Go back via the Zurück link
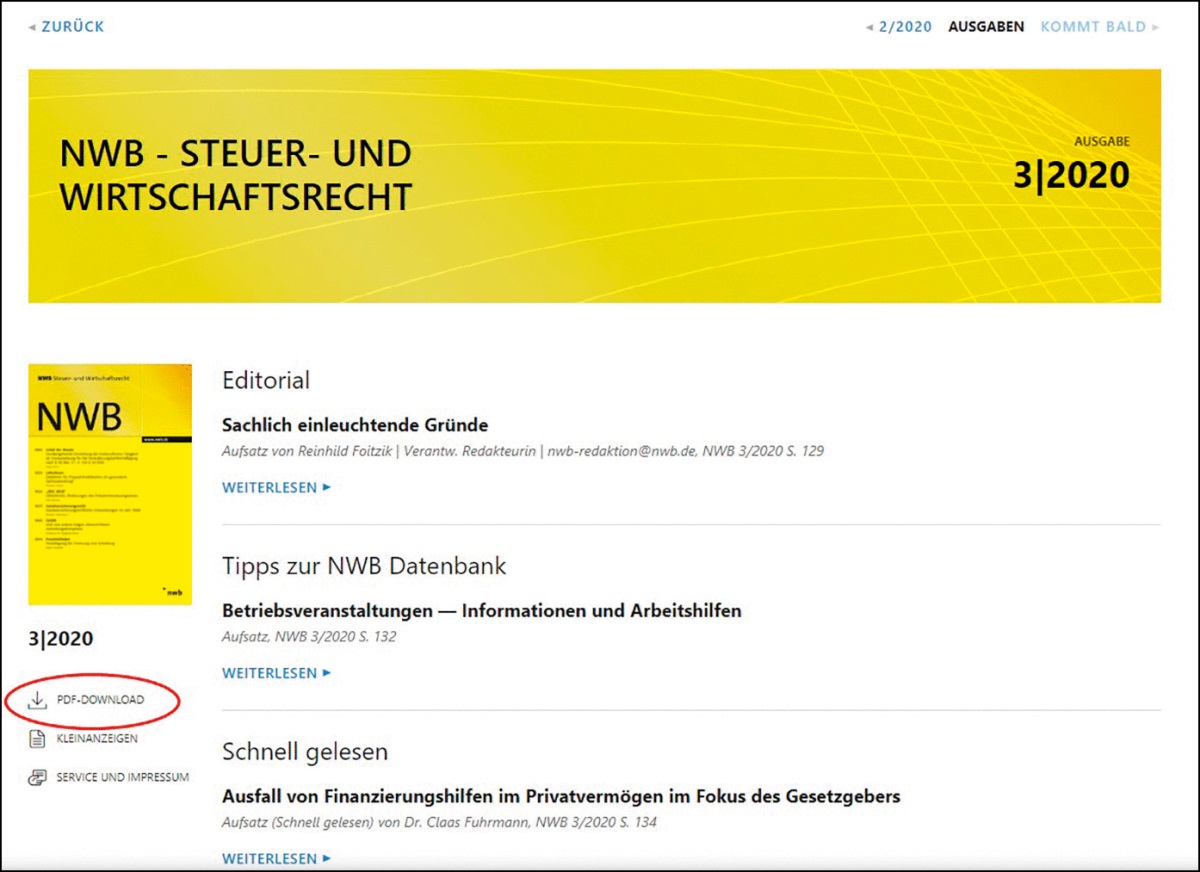This screenshot has width=1200, height=872. click(72, 27)
